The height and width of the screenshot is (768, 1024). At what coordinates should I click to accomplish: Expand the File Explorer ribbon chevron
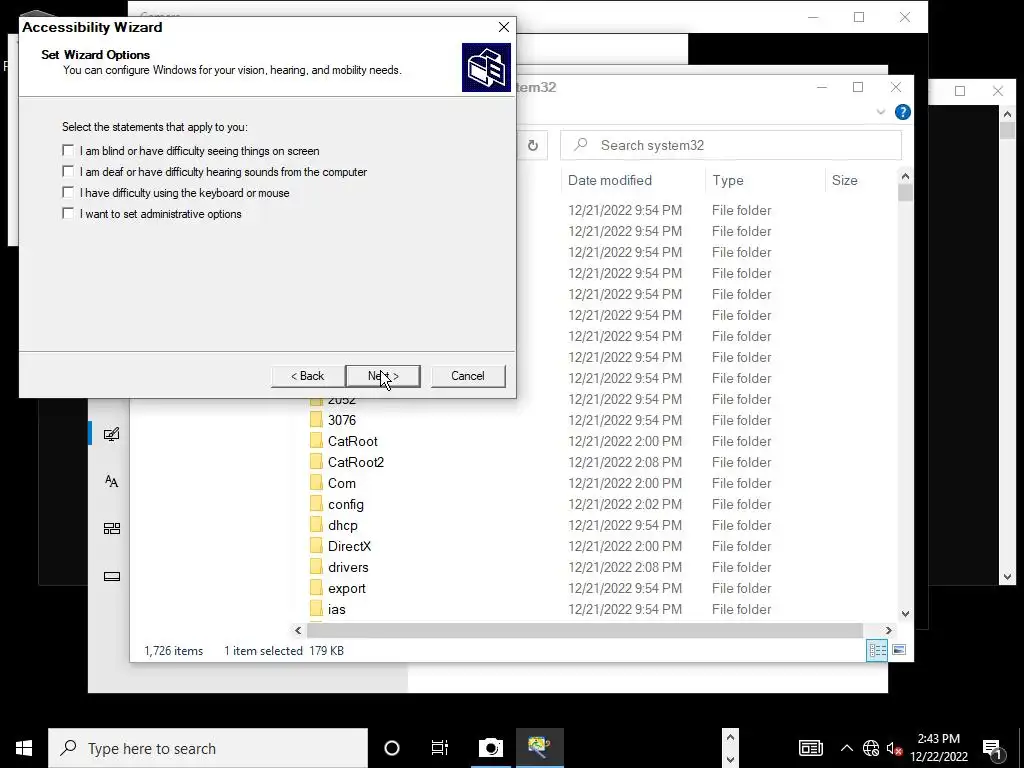coord(880,112)
